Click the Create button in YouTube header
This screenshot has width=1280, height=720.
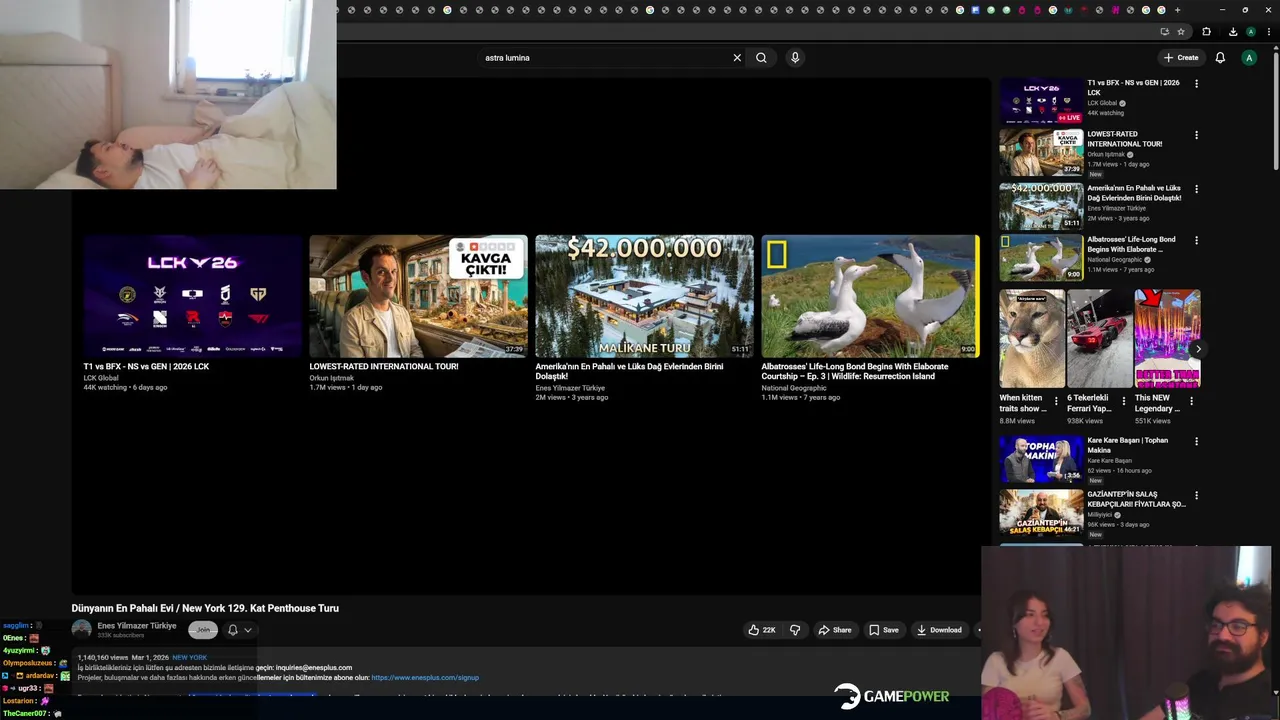pyautogui.click(x=1181, y=58)
